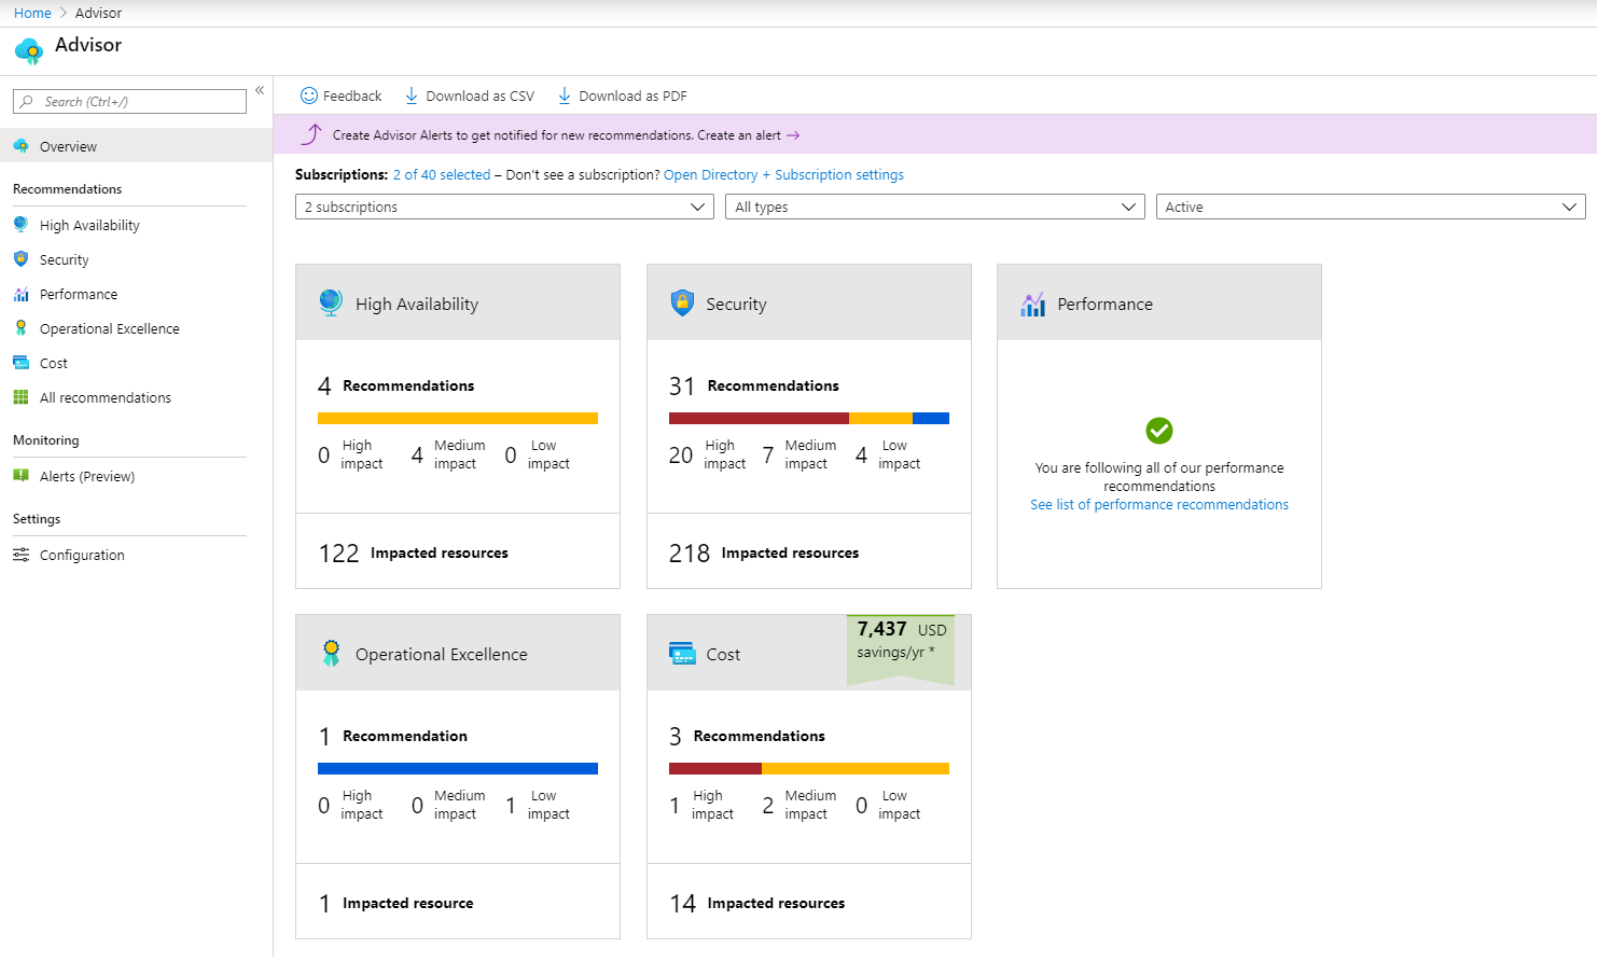This screenshot has width=1597, height=957.
Task: Click the Alerts (Preview) icon in sidebar
Action: point(21,476)
